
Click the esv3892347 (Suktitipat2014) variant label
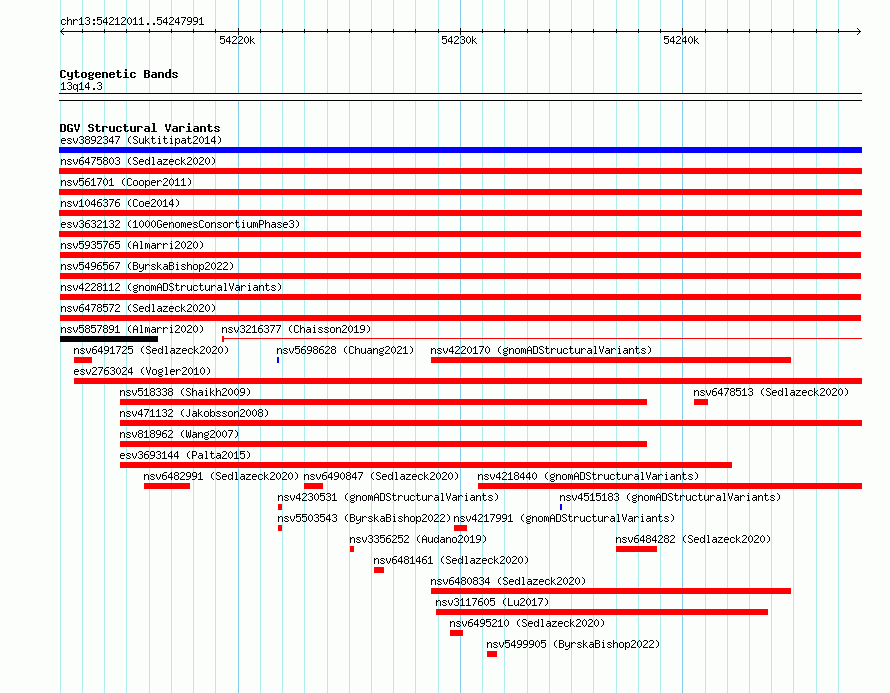141,140
